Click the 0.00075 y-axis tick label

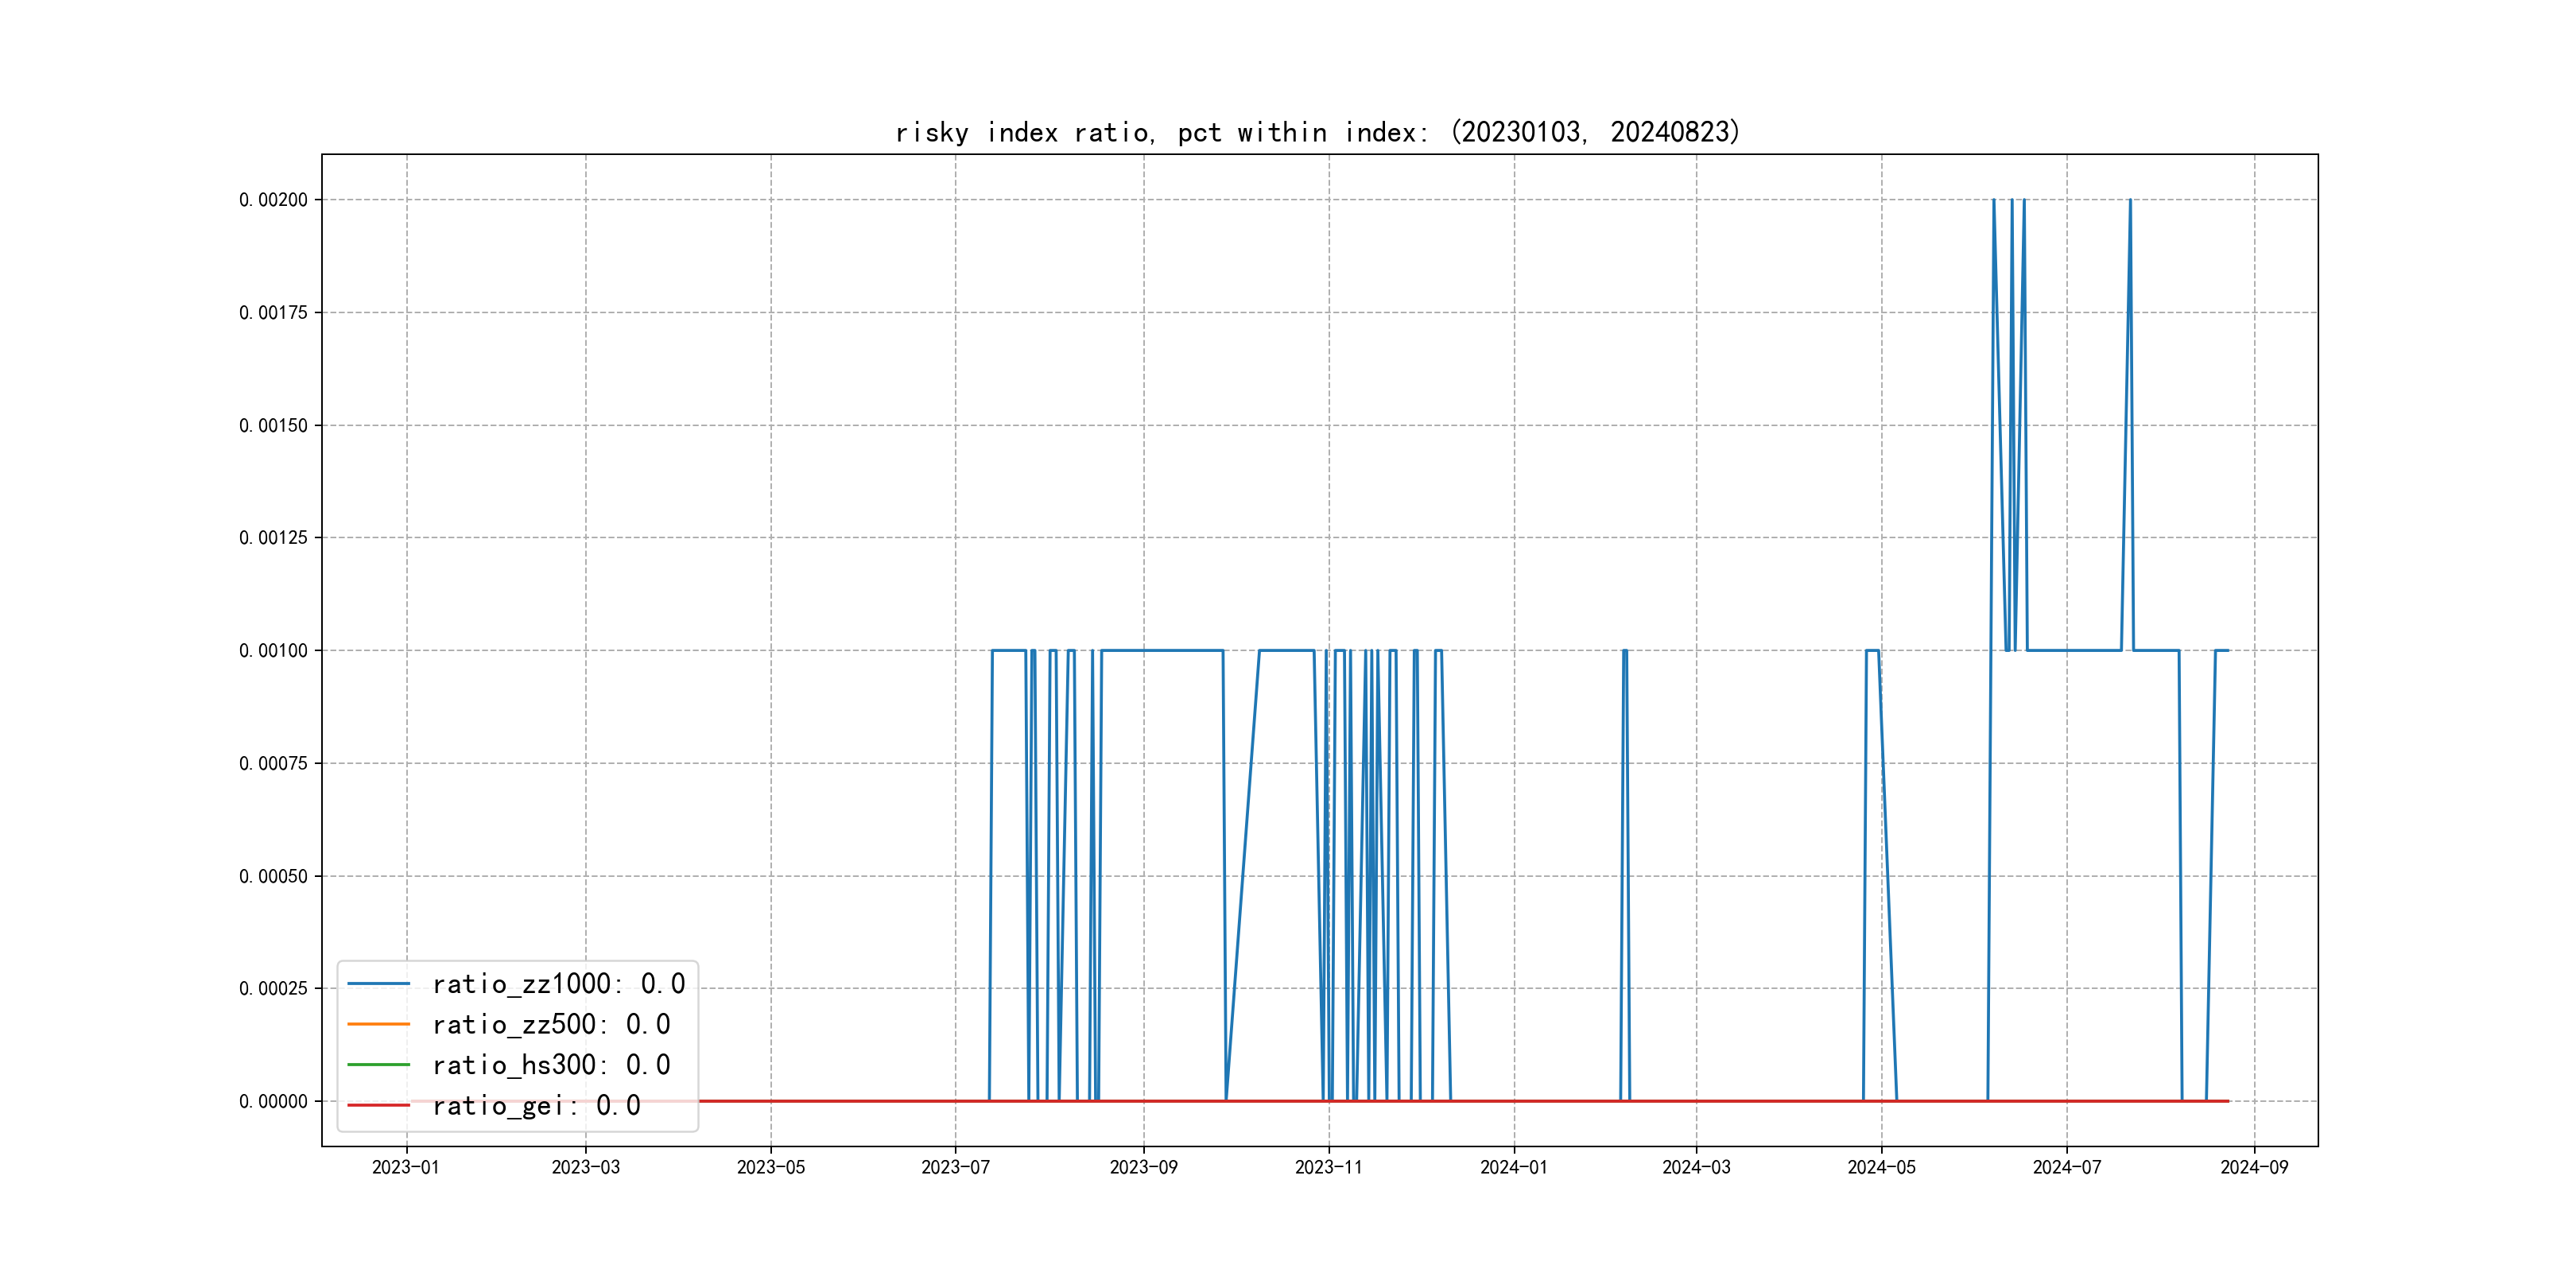273,763
